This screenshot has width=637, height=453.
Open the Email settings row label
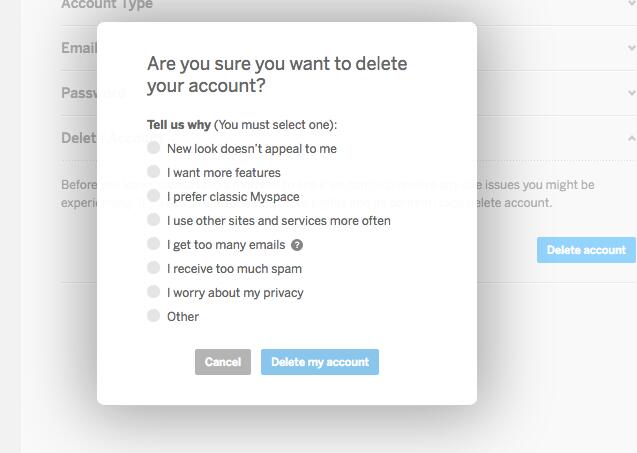click(79, 48)
